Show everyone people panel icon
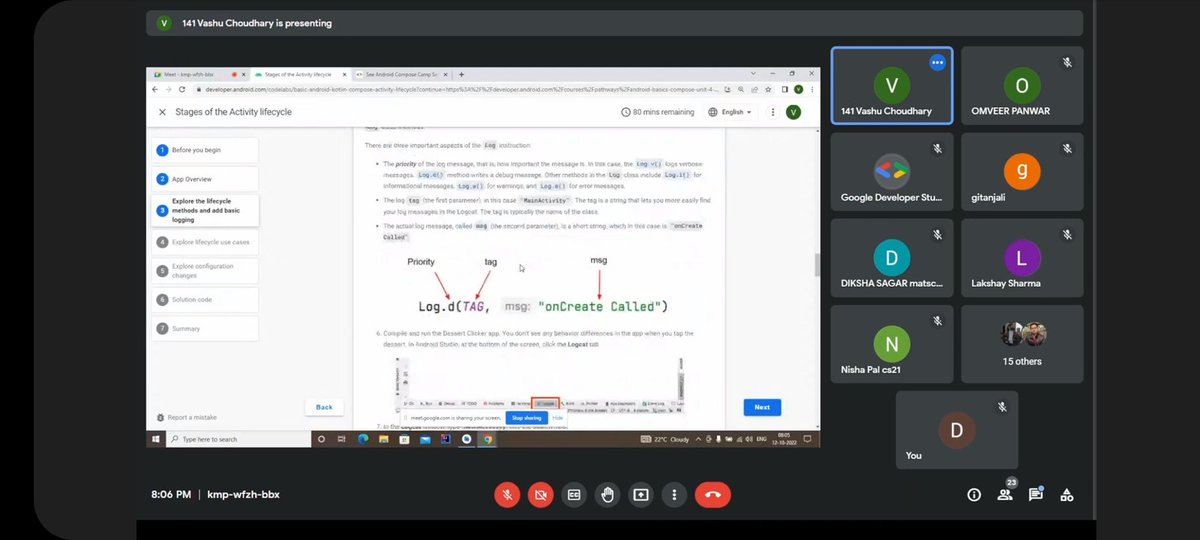Viewport: 1200px width, 540px height. (1005, 493)
